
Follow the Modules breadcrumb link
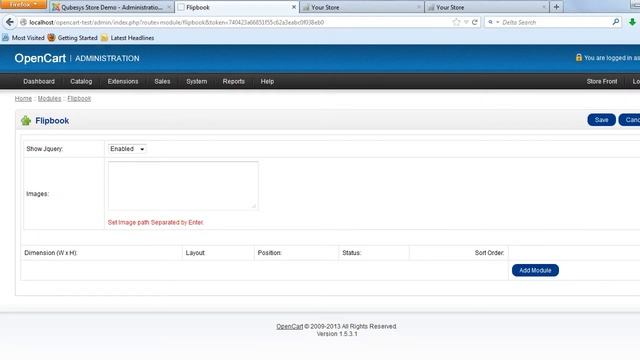[x=49, y=98]
